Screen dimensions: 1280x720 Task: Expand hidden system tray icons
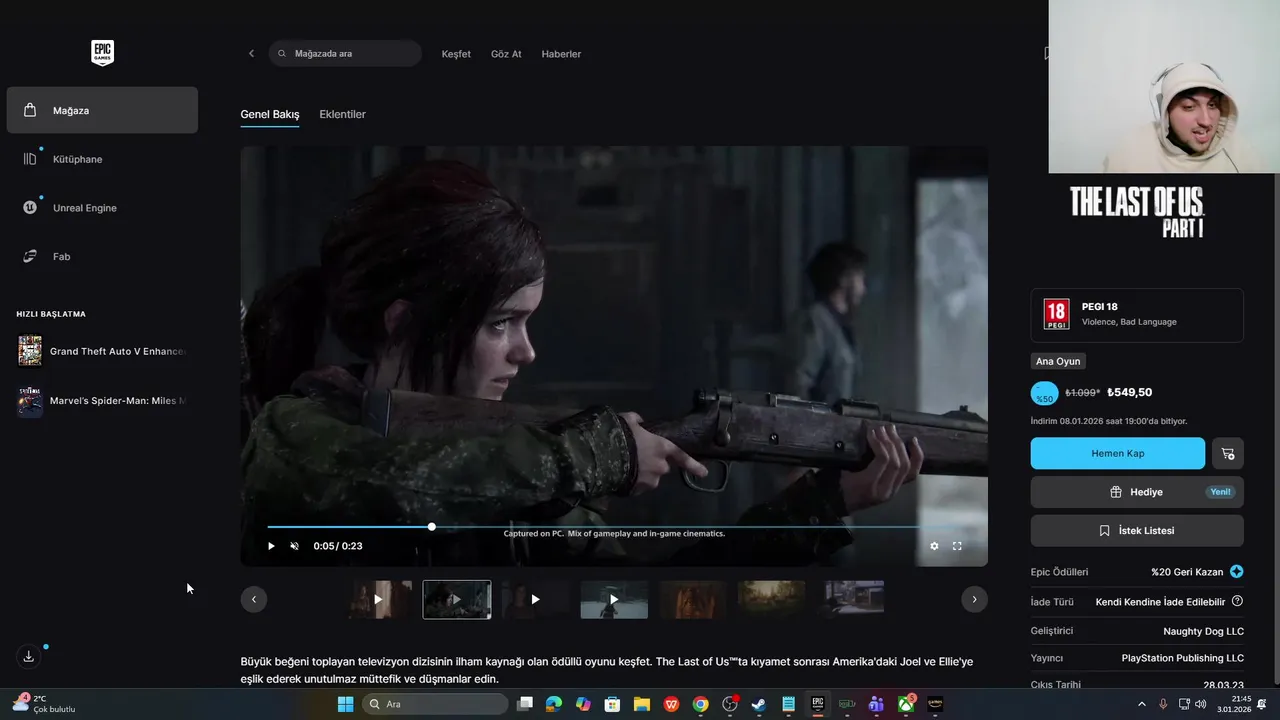pos(1142,704)
